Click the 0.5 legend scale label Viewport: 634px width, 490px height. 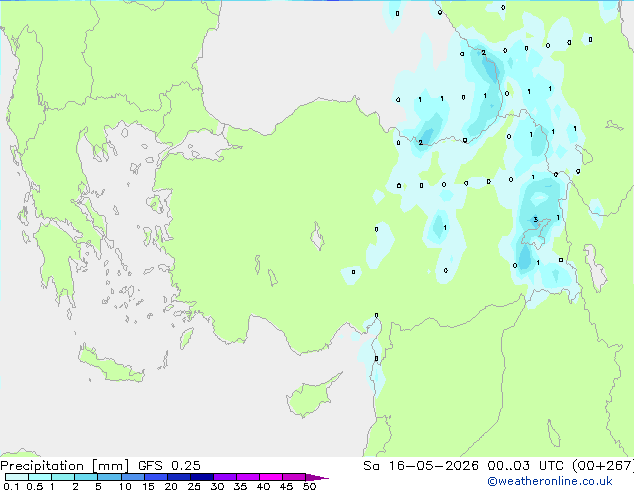click(x=34, y=486)
